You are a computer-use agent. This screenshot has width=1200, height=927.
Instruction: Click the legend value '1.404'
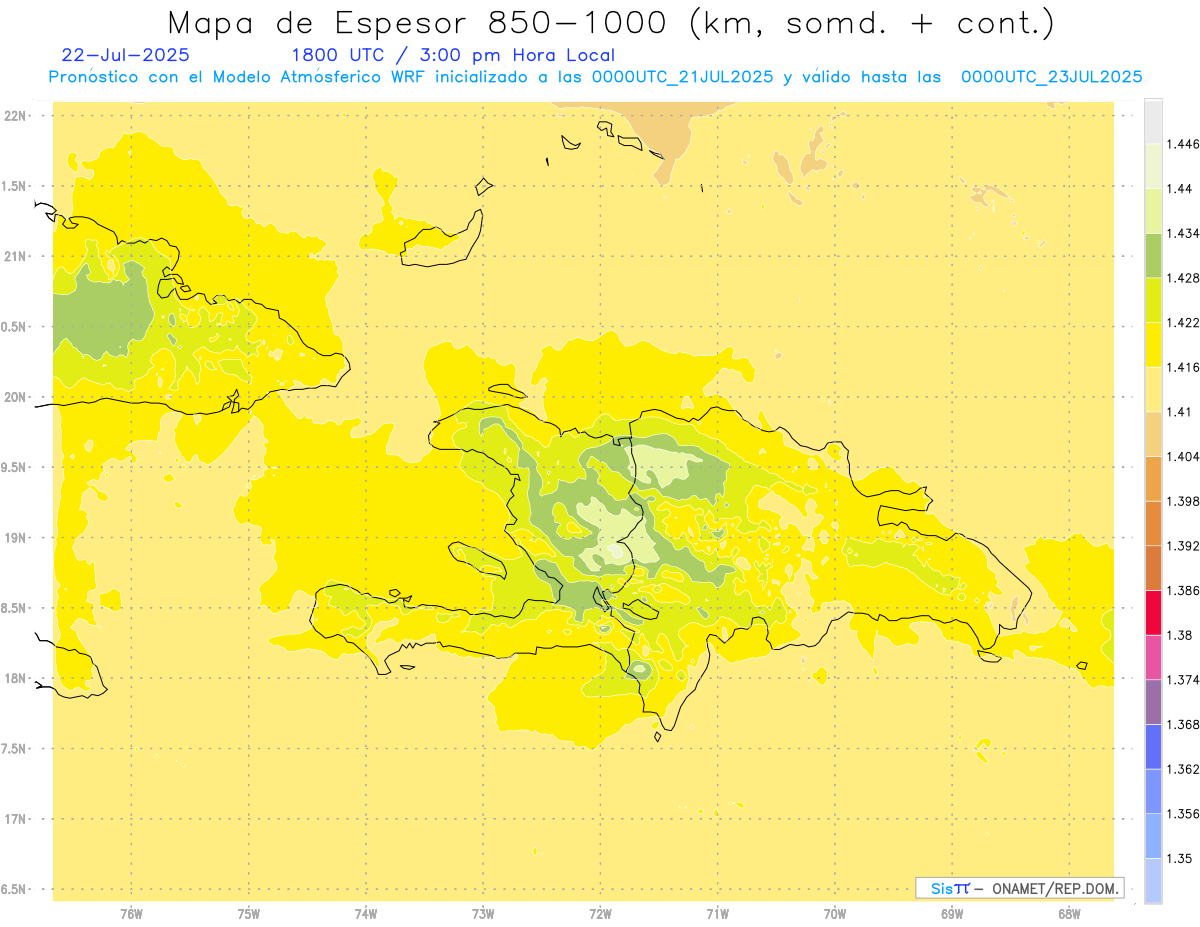[1182, 457]
